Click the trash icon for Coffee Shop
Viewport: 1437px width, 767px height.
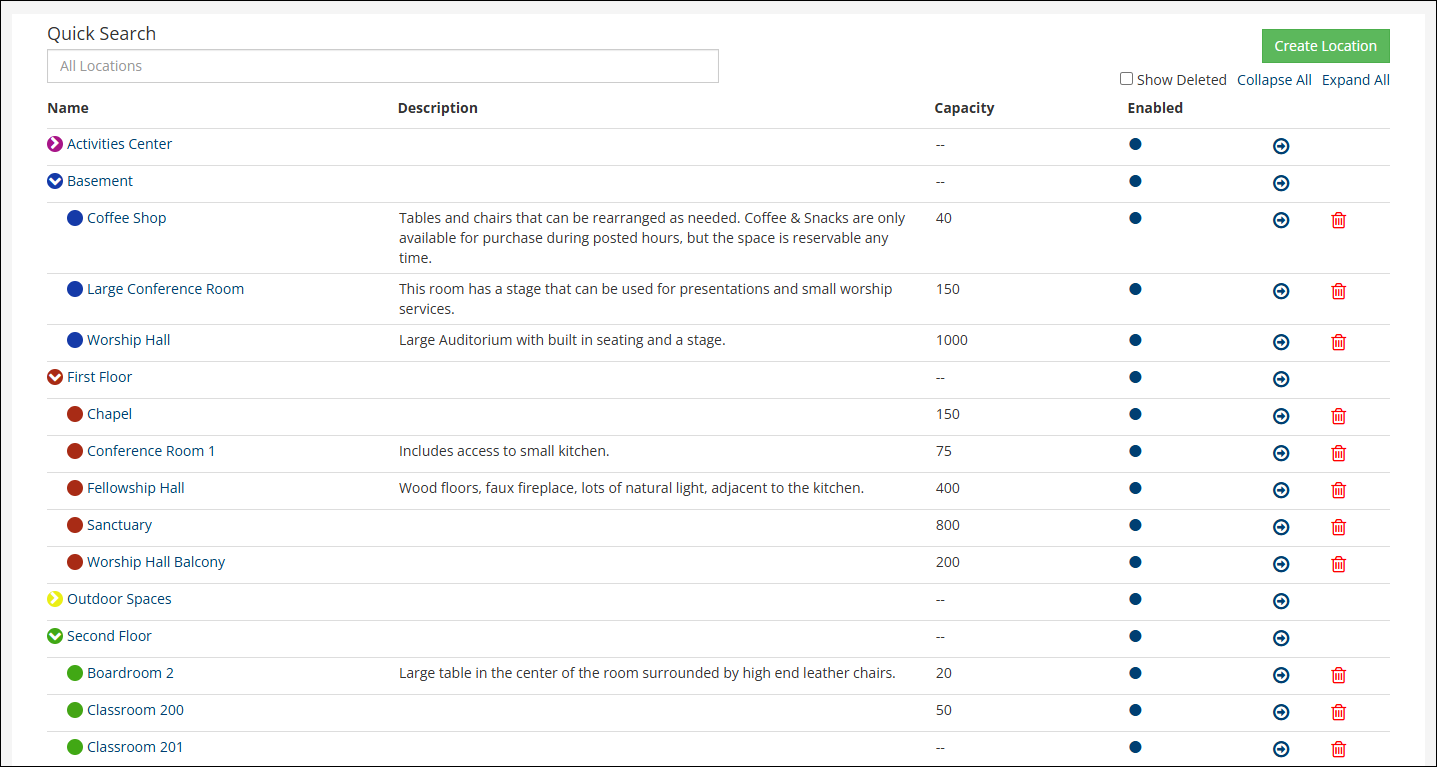(1338, 220)
